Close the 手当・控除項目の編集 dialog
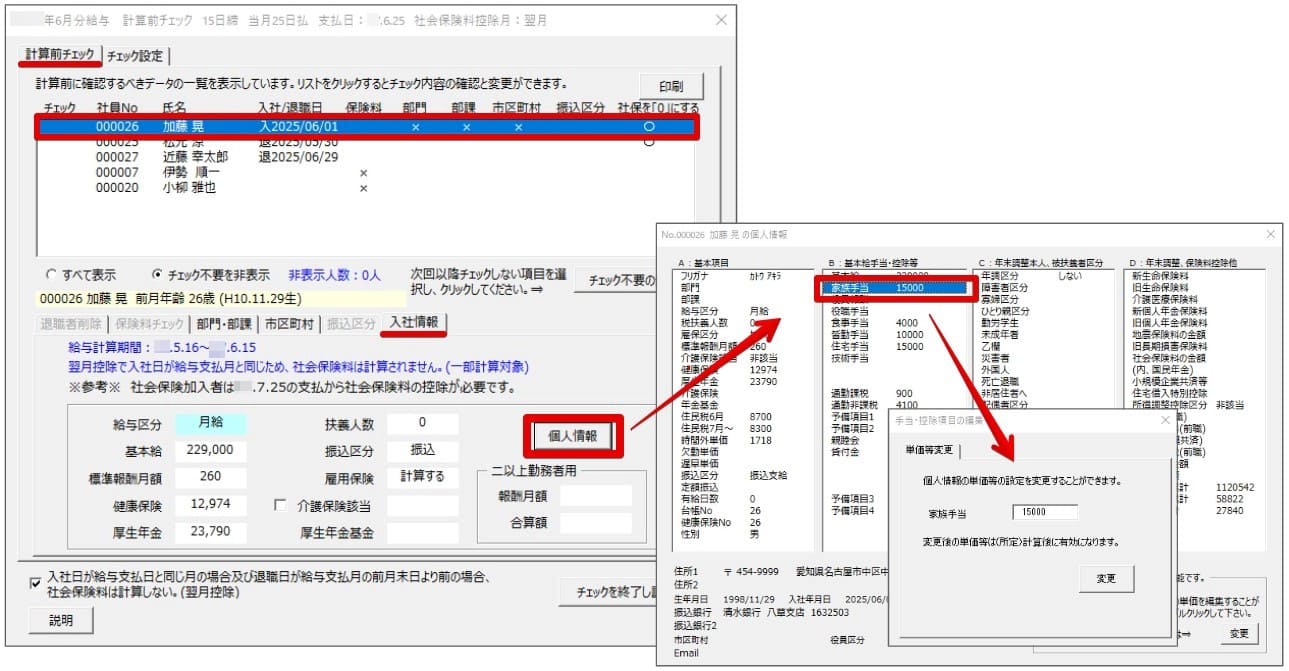This screenshot has width=1289, height=671. 1165,421
